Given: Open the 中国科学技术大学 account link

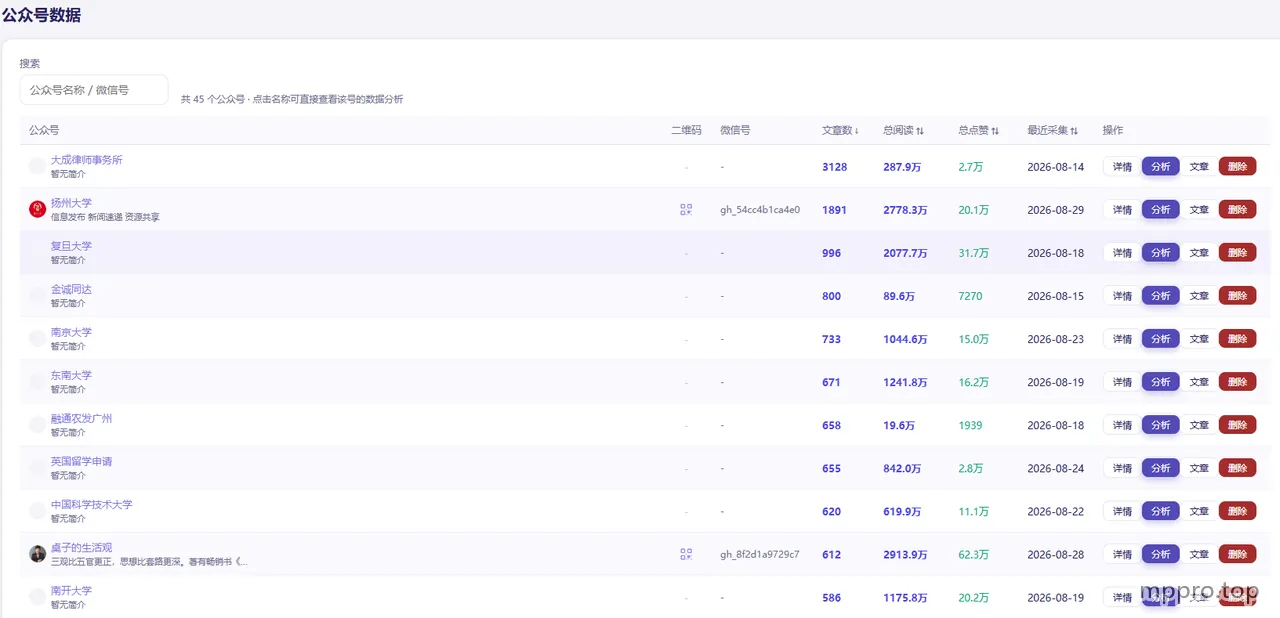Looking at the screenshot, I should [92, 504].
